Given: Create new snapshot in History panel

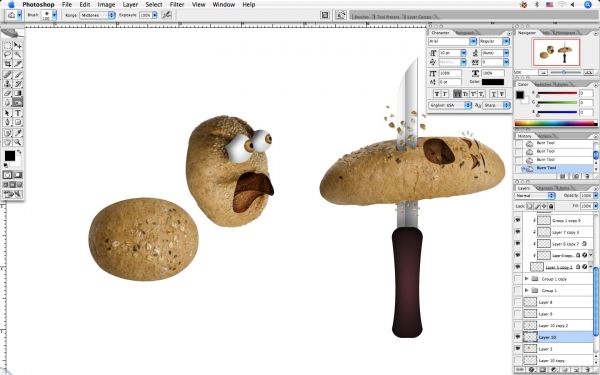Looking at the screenshot, I should 575,176.
